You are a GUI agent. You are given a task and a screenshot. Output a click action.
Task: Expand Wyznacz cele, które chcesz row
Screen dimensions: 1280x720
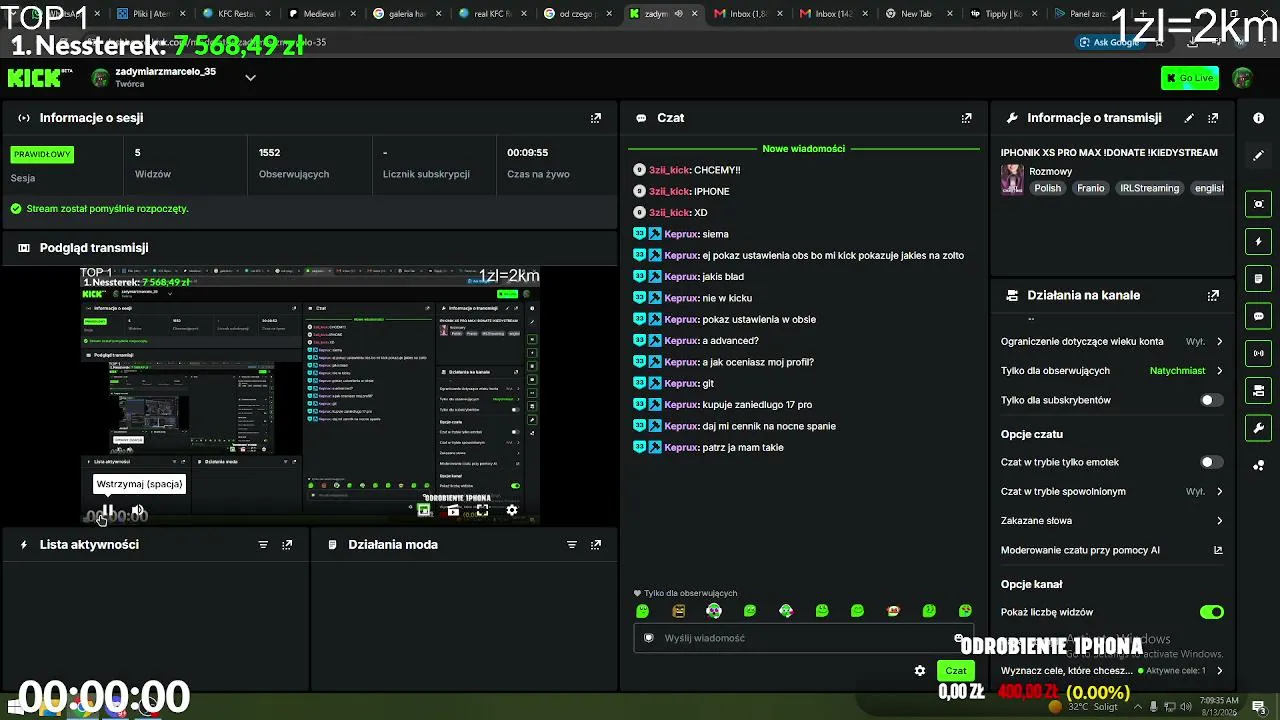pyautogui.click(x=1111, y=671)
